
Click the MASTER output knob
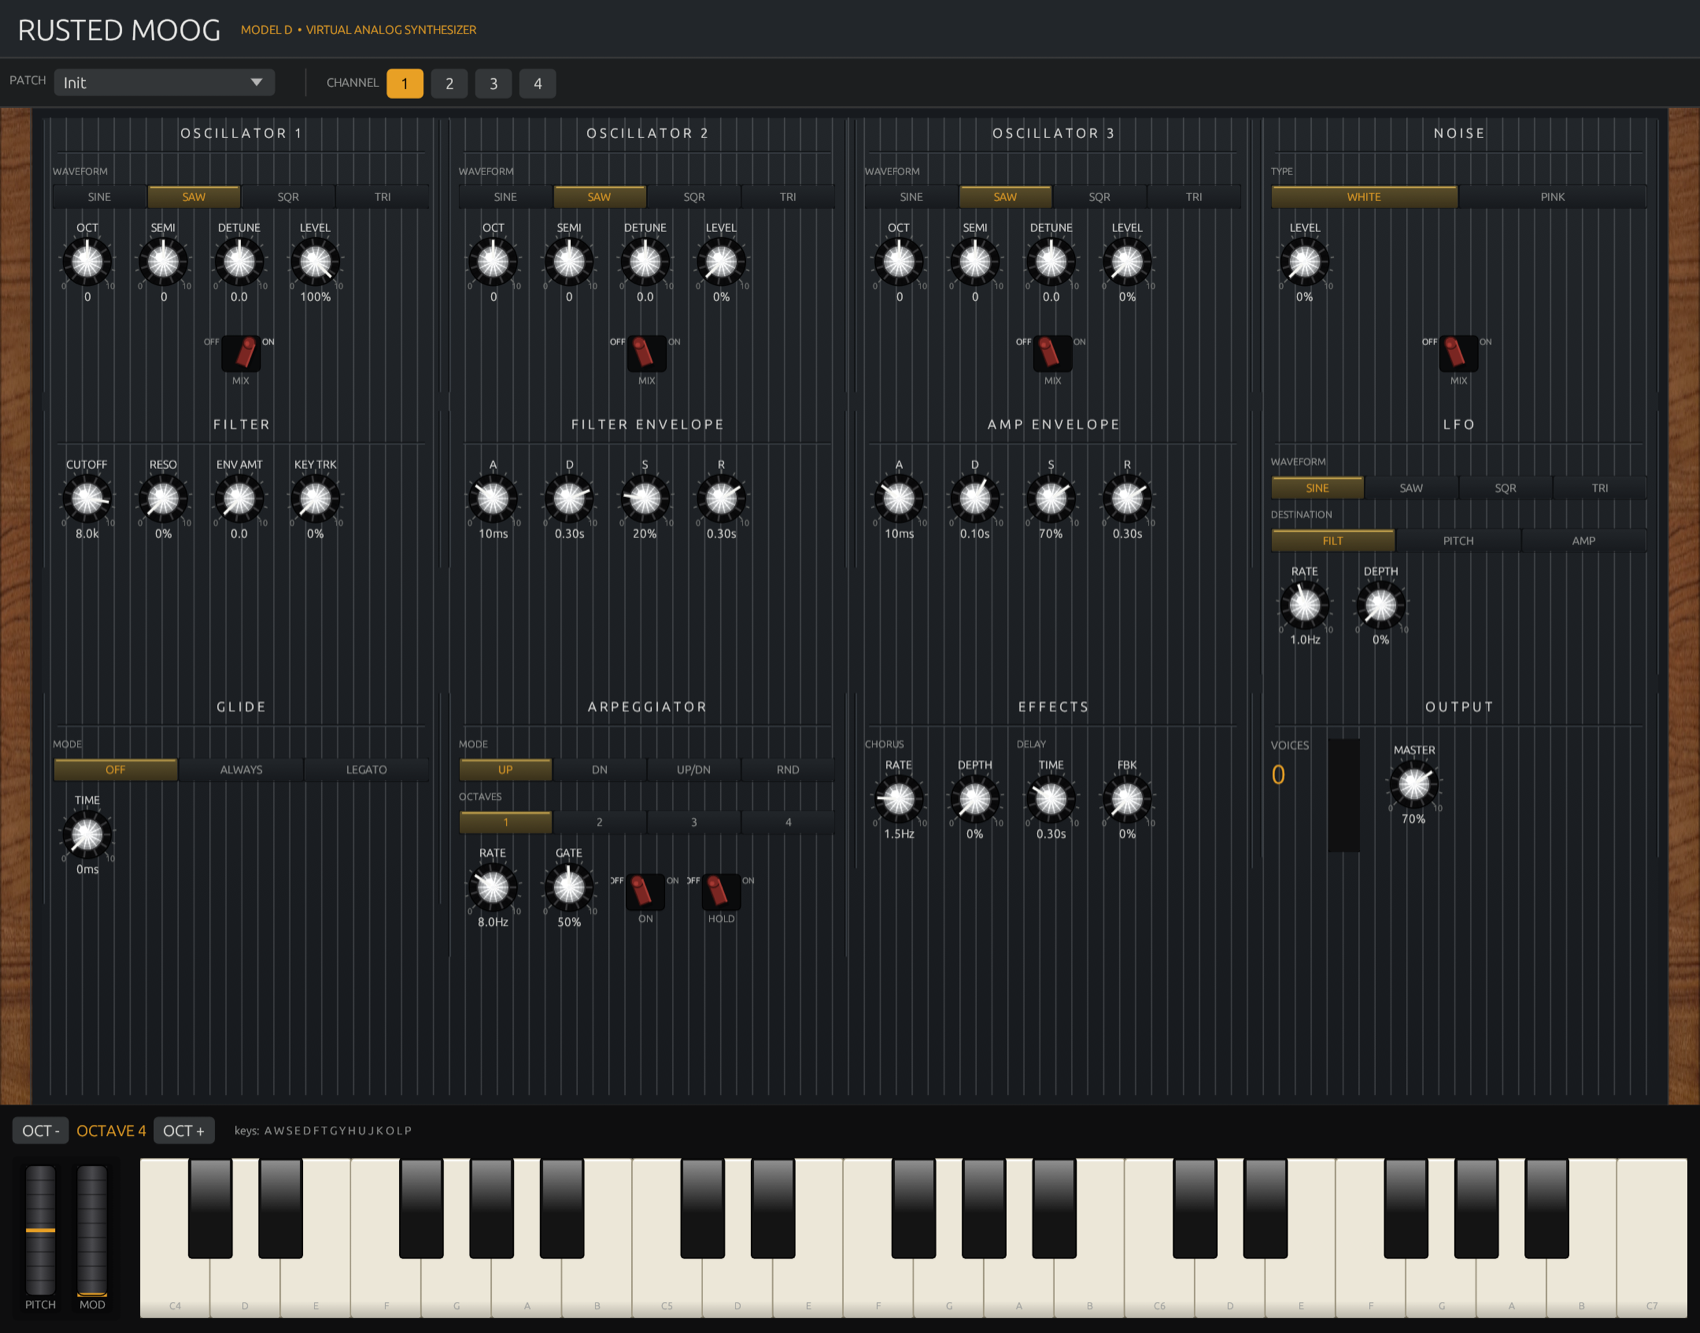point(1413,784)
